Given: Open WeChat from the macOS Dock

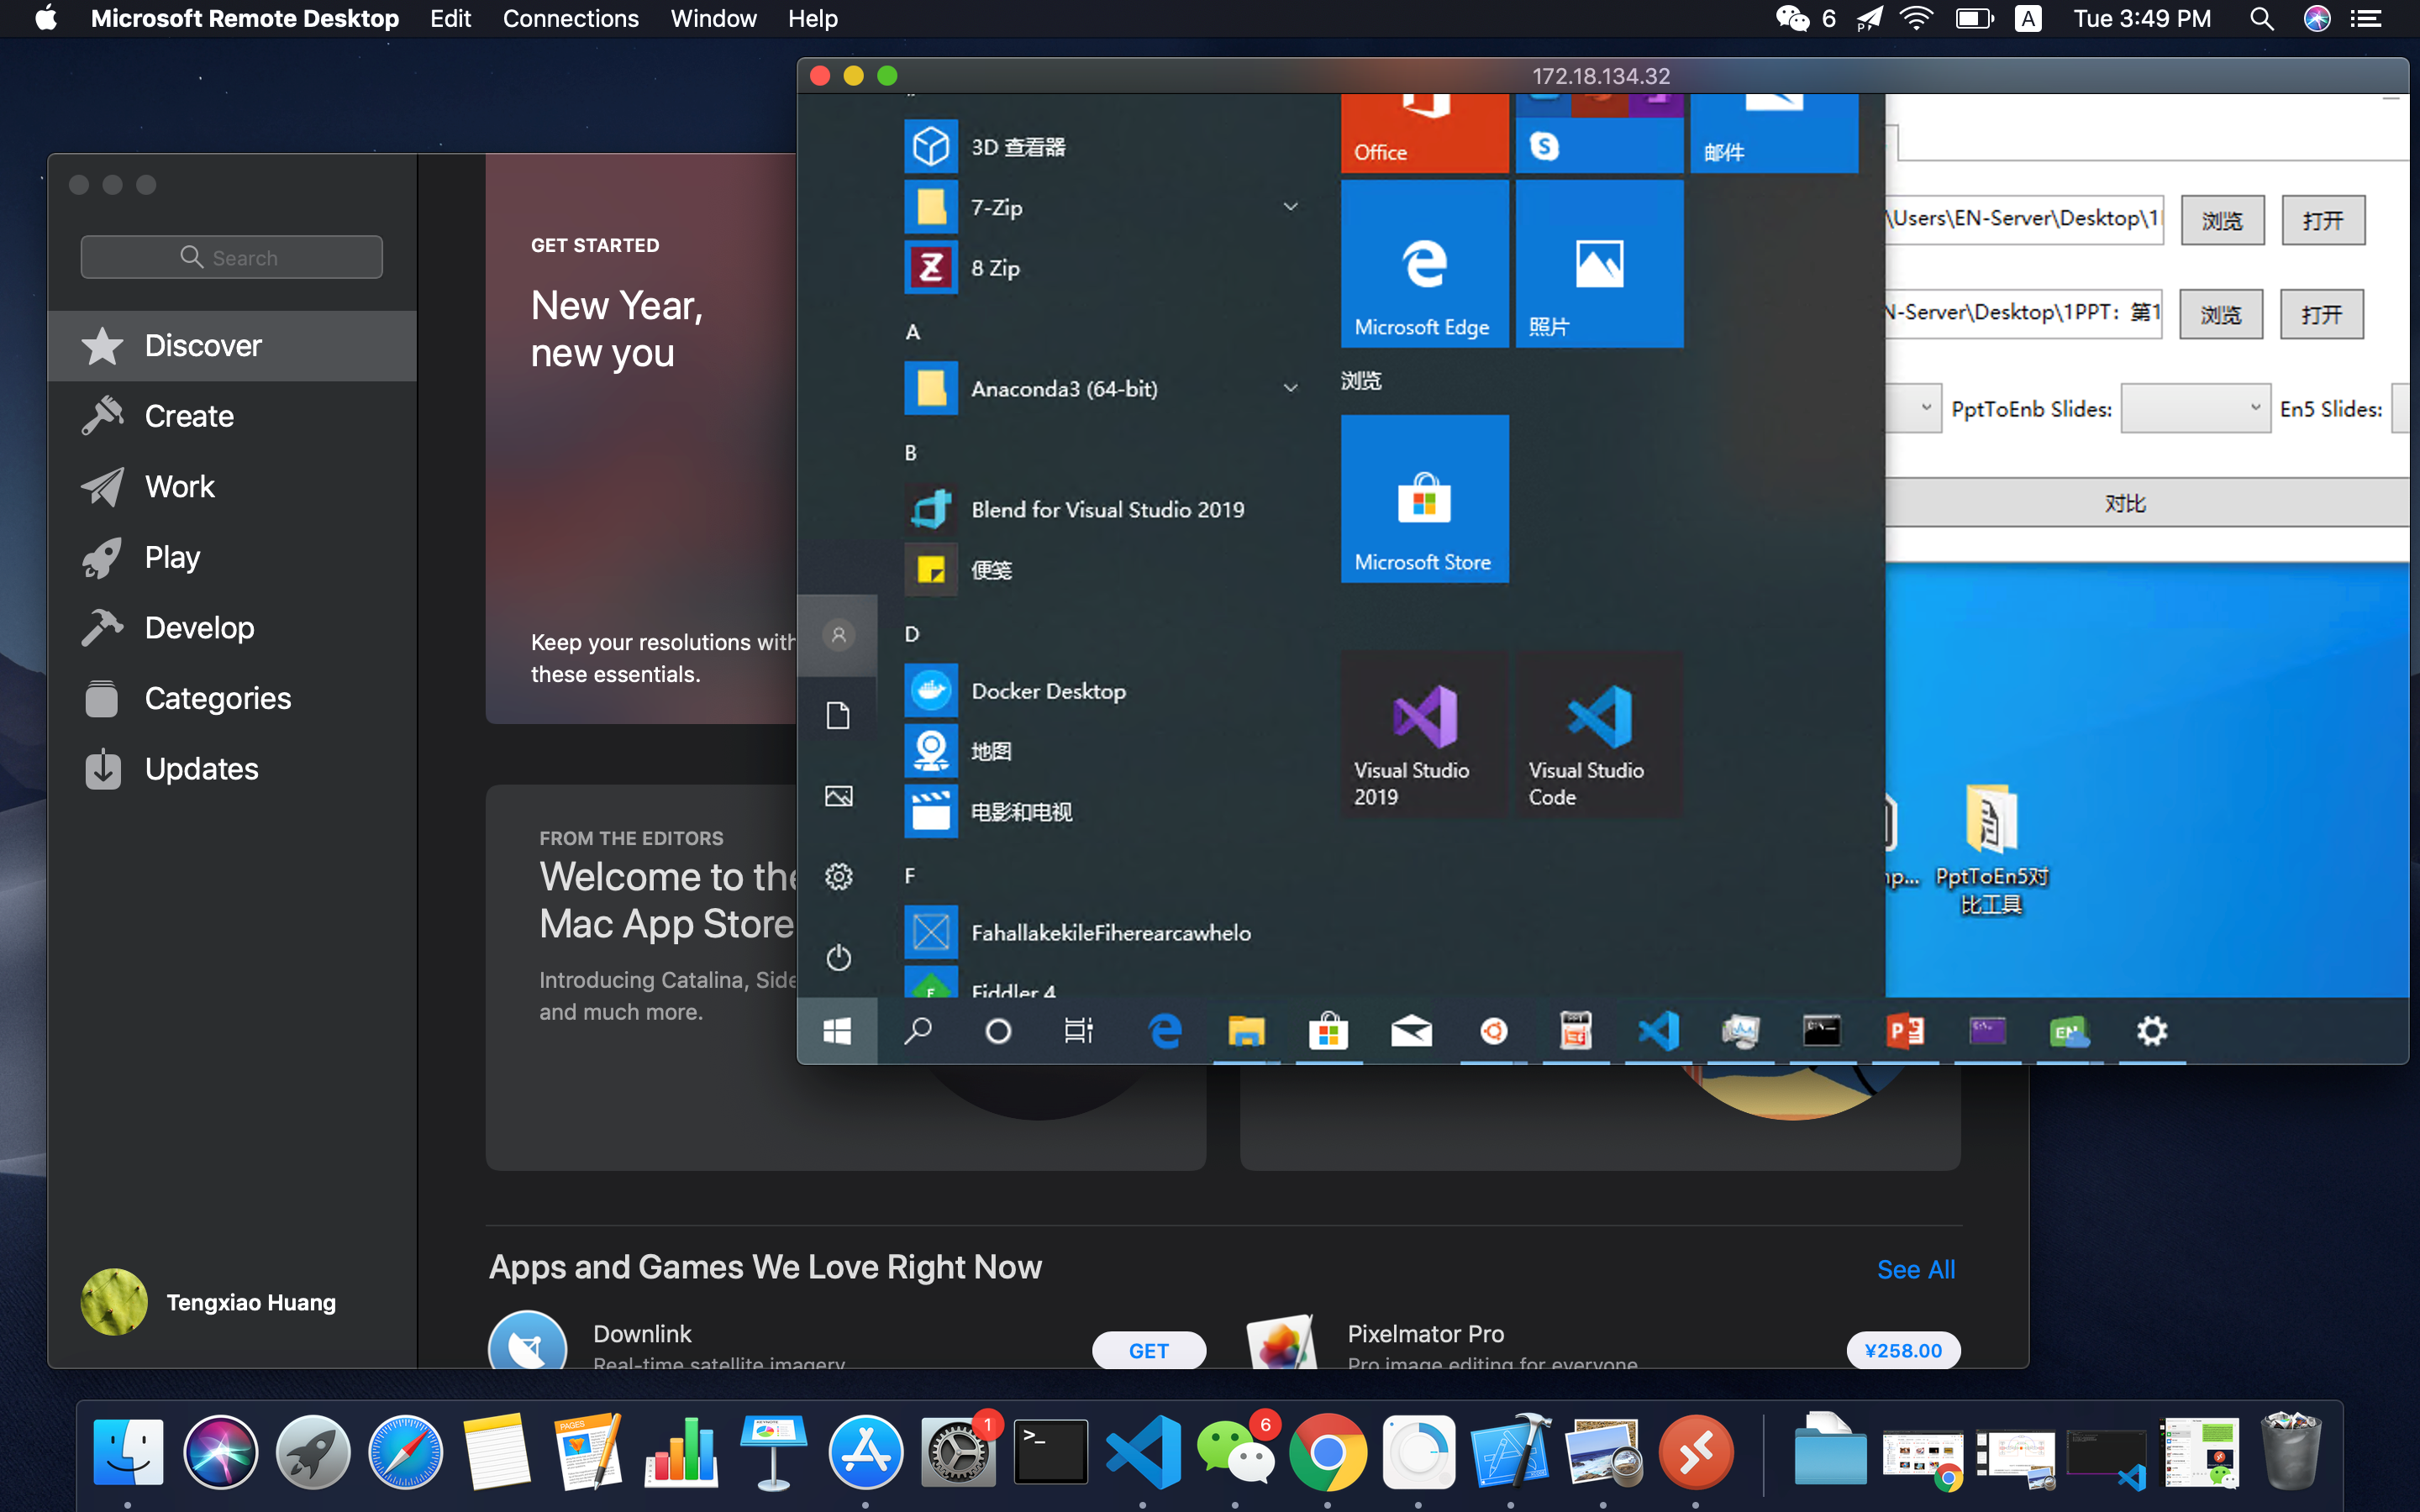Looking at the screenshot, I should 1236,1452.
